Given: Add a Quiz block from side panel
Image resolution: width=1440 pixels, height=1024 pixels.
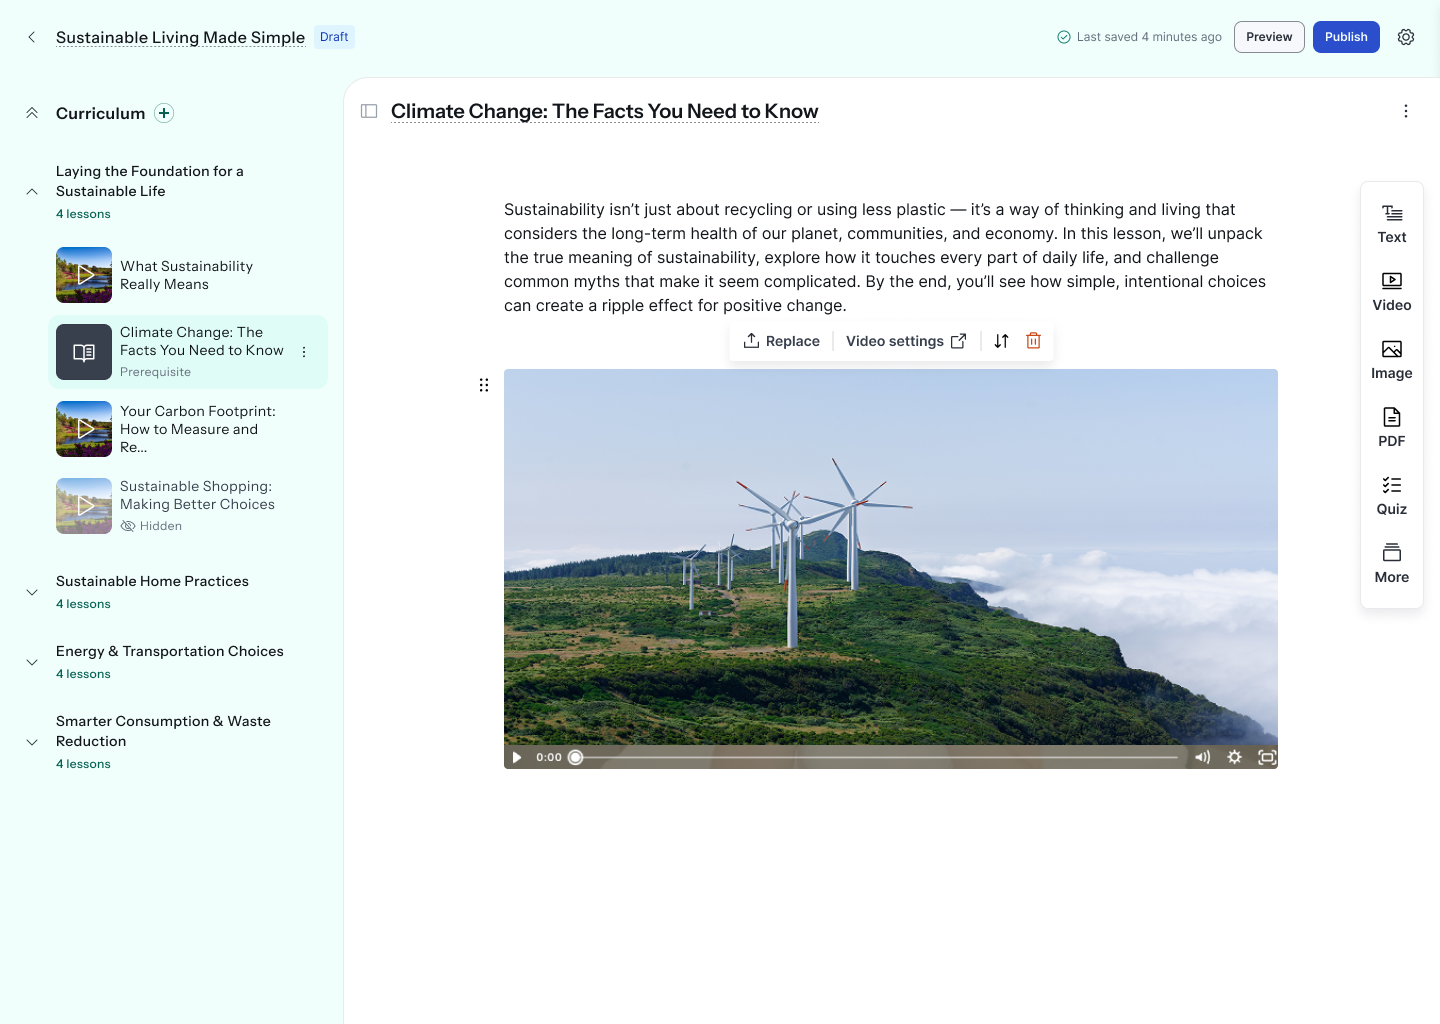Looking at the screenshot, I should (1391, 495).
